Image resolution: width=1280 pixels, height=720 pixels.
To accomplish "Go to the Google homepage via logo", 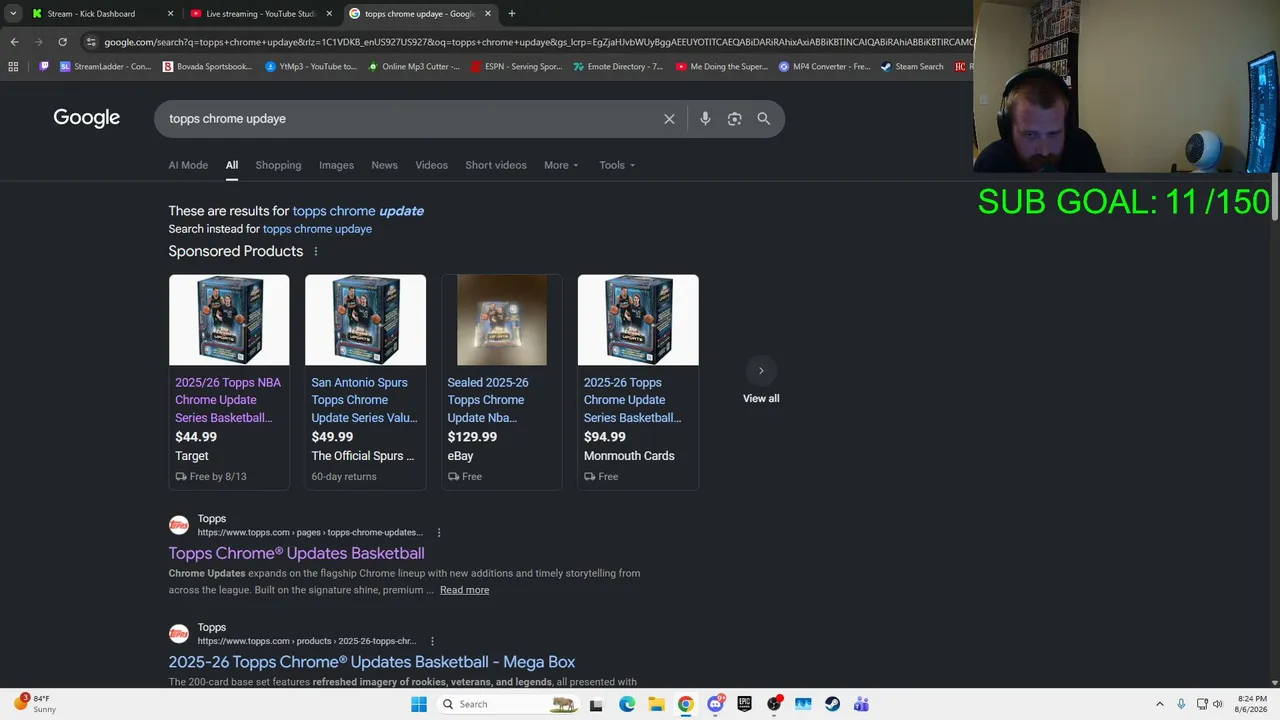I will click(x=86, y=118).
